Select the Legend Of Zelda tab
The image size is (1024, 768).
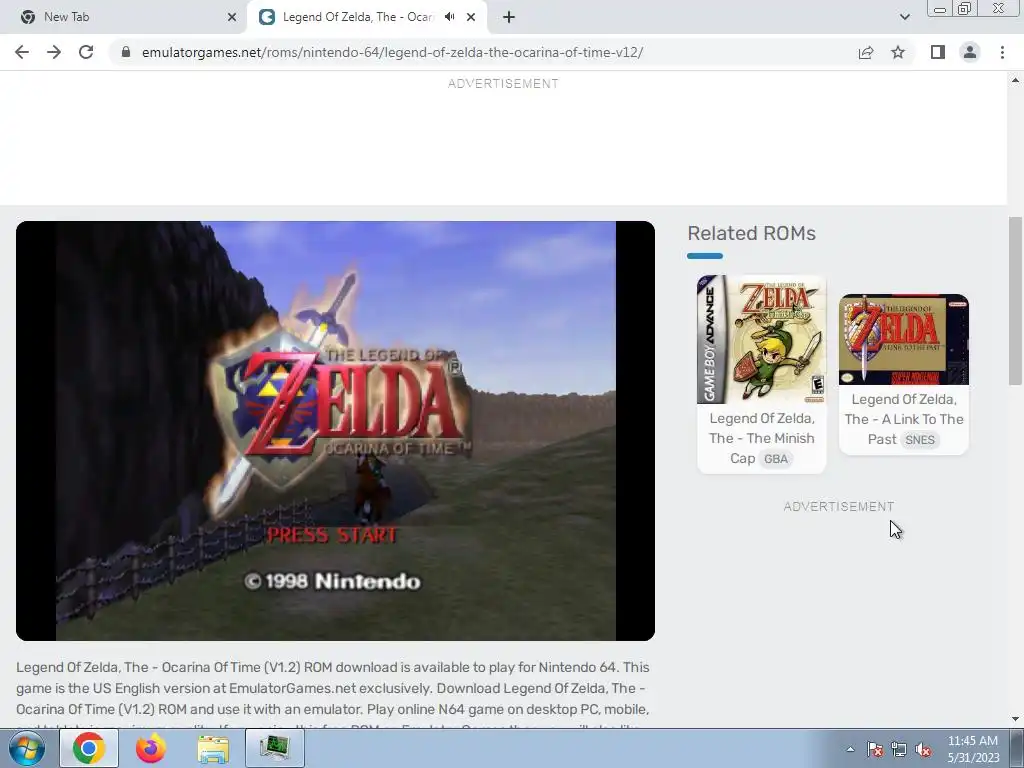tap(366, 17)
